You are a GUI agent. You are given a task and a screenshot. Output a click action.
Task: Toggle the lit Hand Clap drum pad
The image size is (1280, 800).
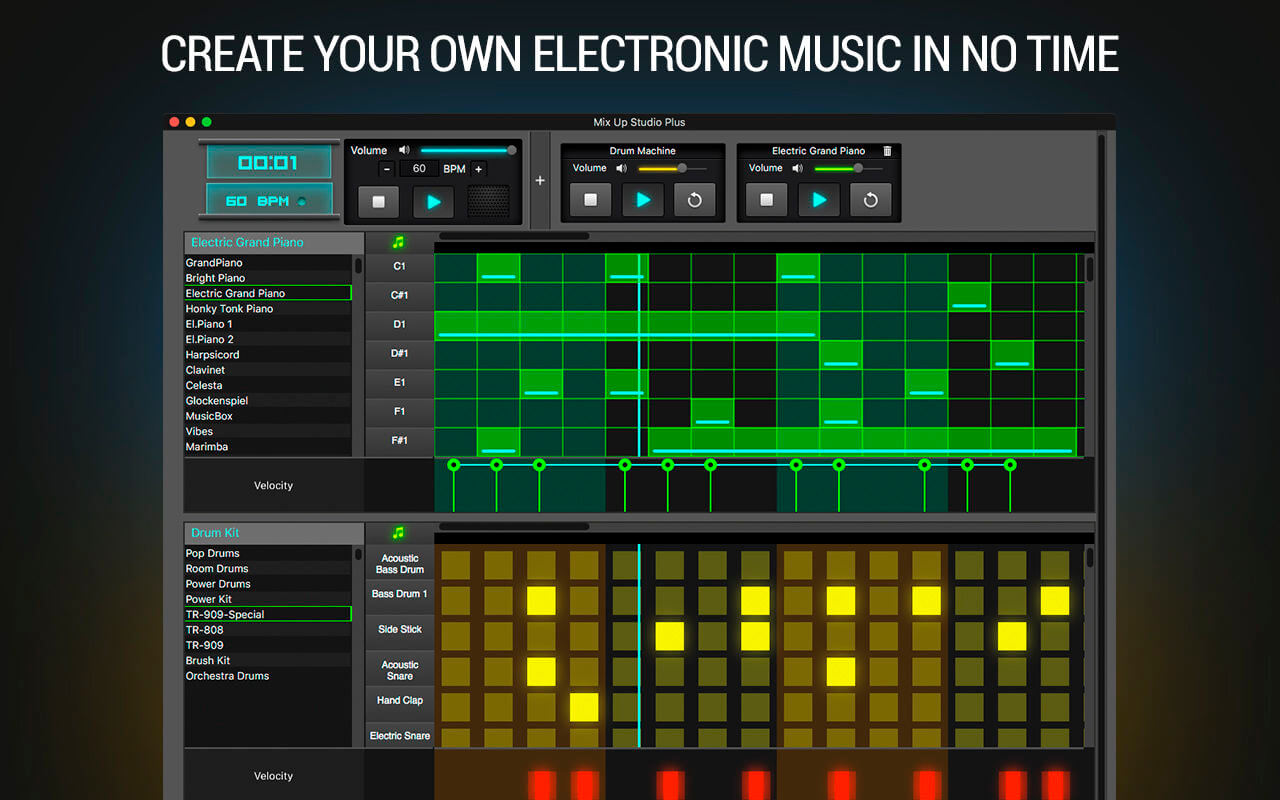pos(584,707)
